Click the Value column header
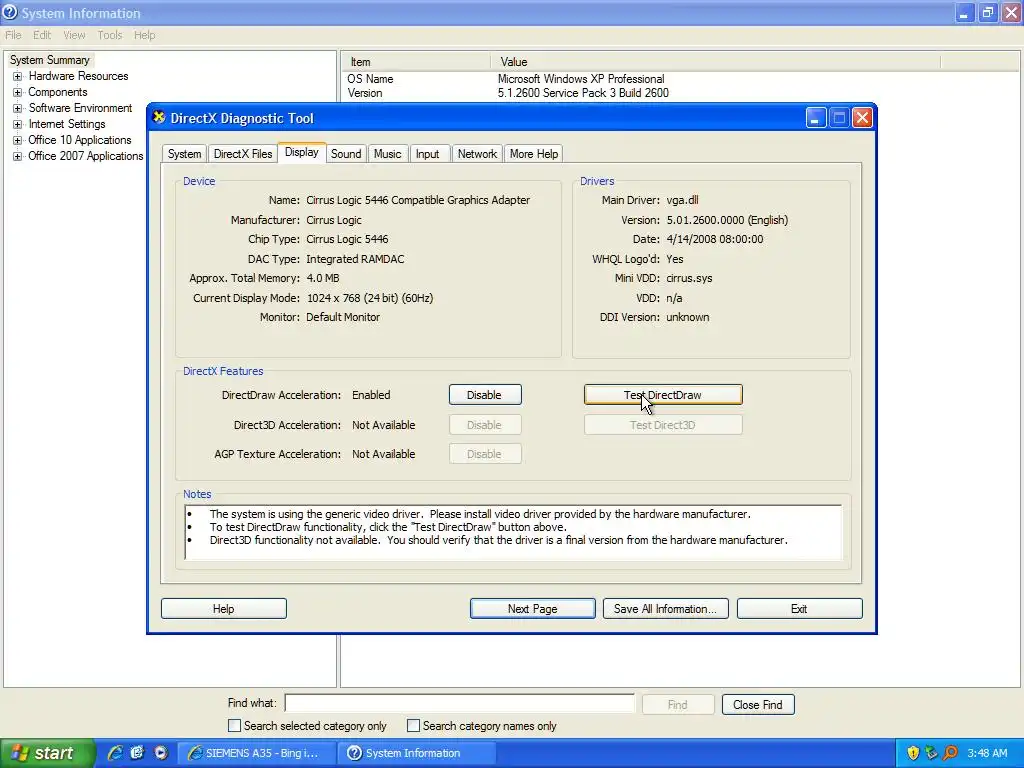 click(715, 62)
